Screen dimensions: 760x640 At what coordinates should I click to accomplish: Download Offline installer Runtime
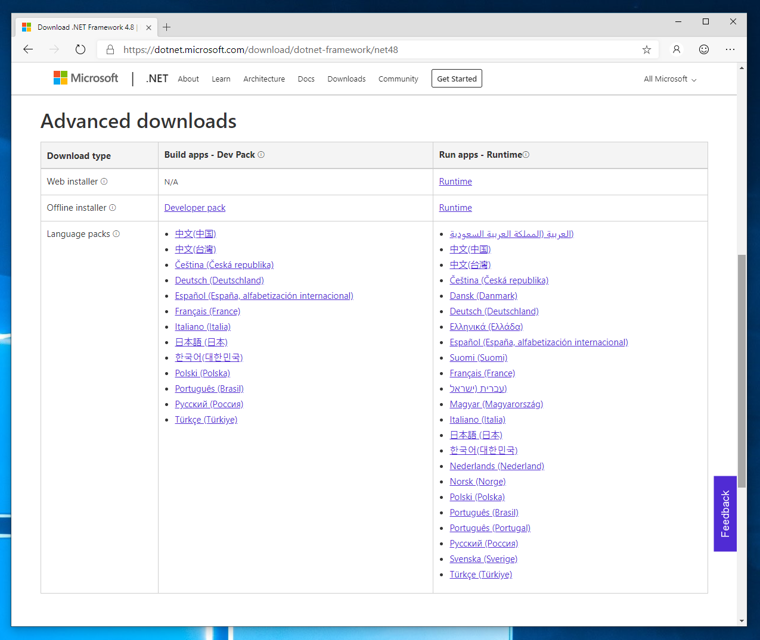(x=456, y=208)
